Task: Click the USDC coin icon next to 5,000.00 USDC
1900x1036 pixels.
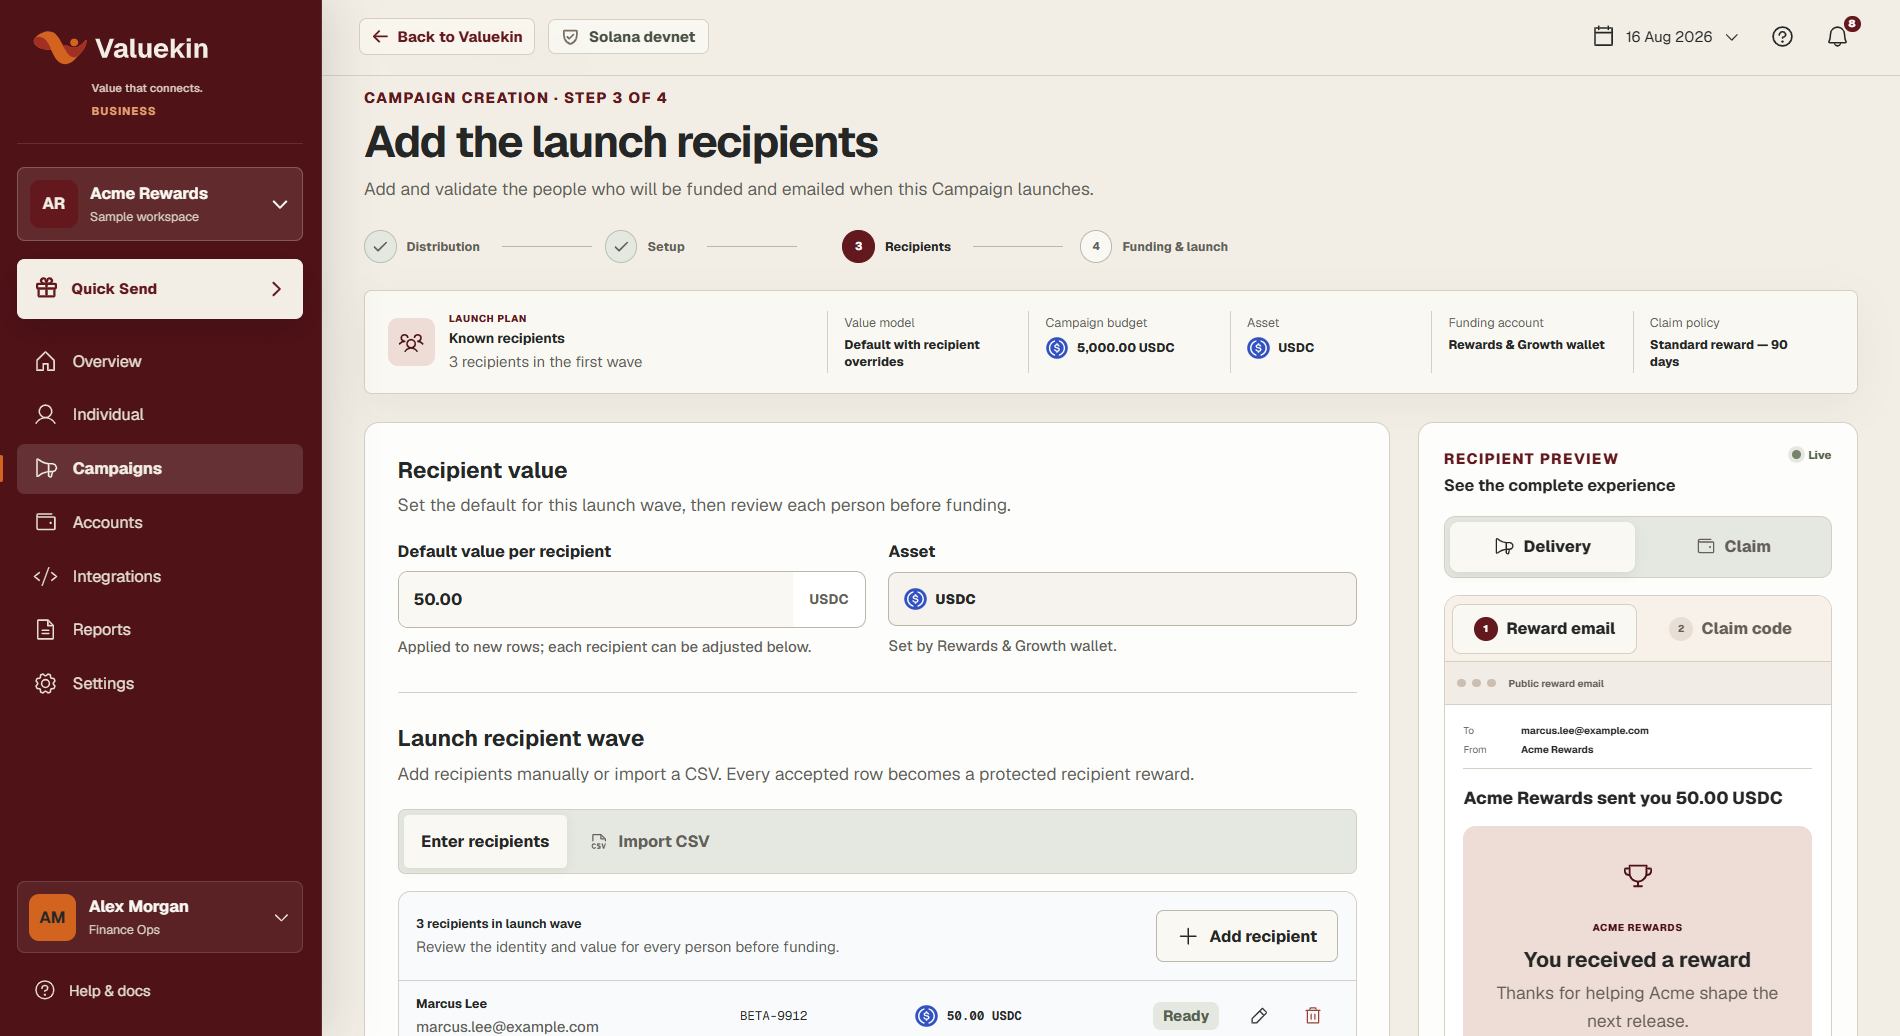Action: [x=1057, y=348]
